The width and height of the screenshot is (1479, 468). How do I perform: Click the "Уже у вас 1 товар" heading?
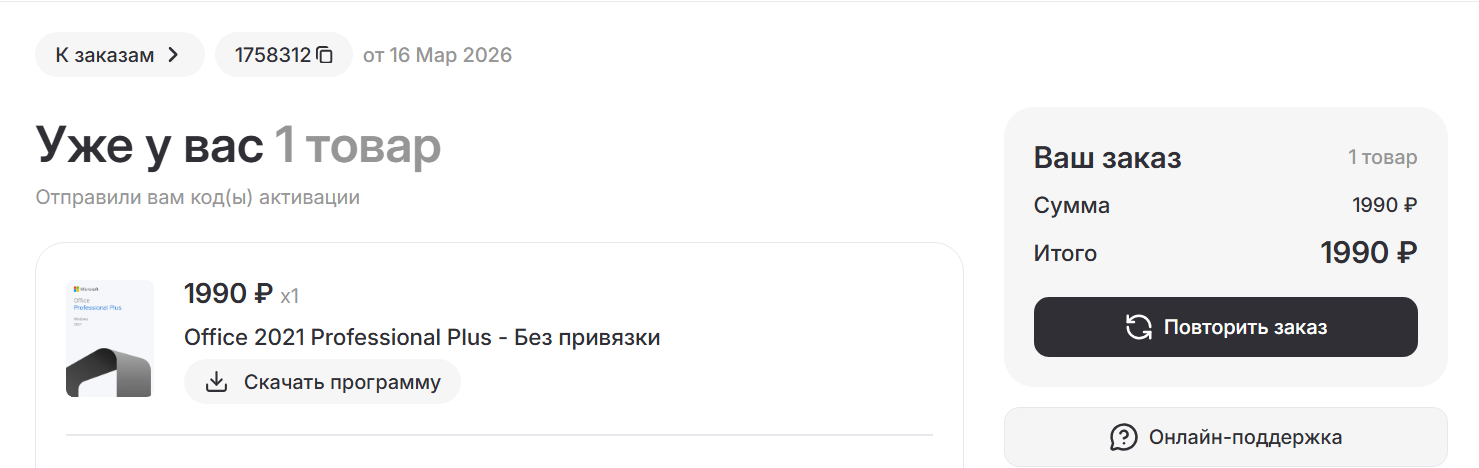coord(238,145)
